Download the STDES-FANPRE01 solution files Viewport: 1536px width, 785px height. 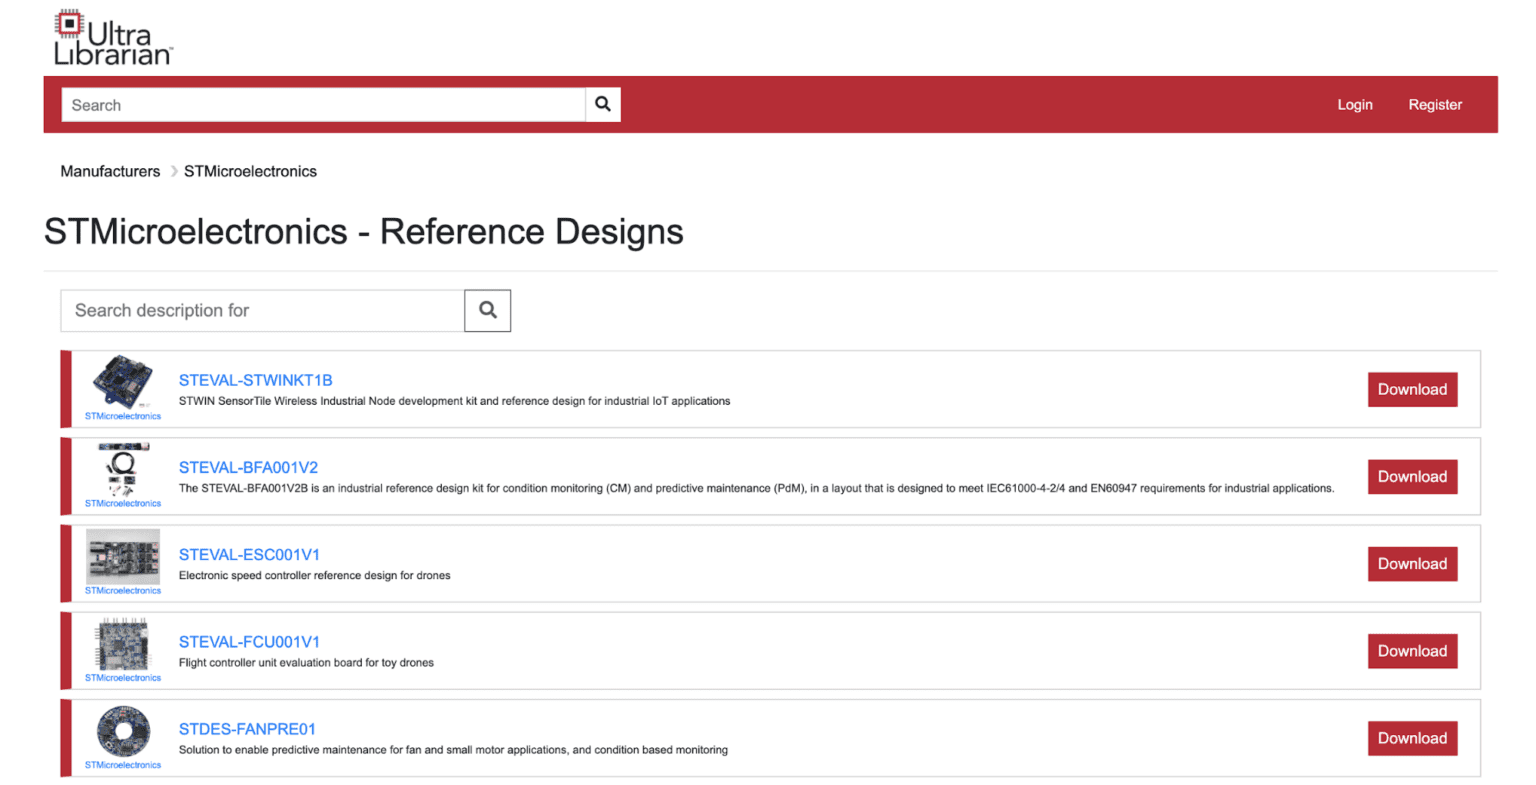point(1412,738)
